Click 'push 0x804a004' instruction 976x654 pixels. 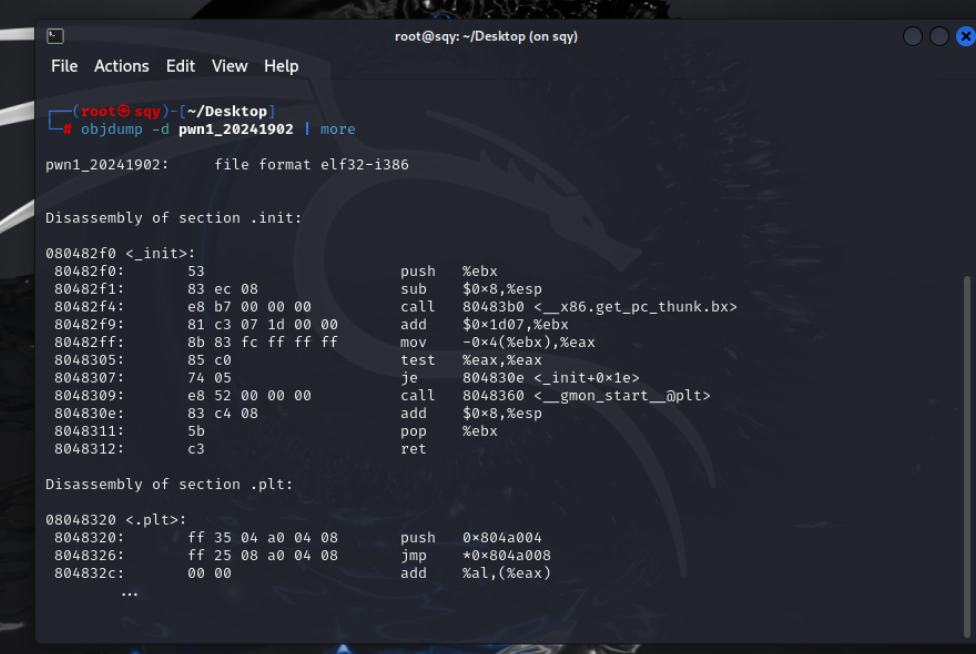(x=471, y=538)
